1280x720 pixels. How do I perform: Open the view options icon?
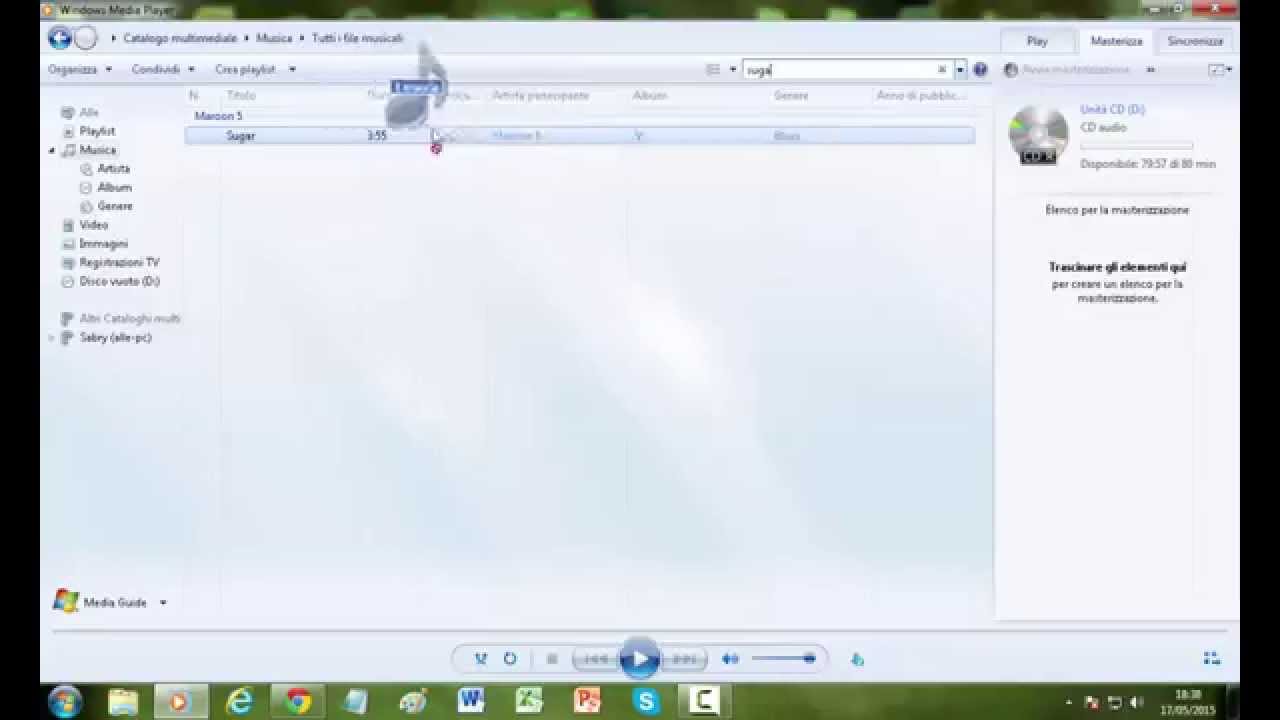point(713,70)
